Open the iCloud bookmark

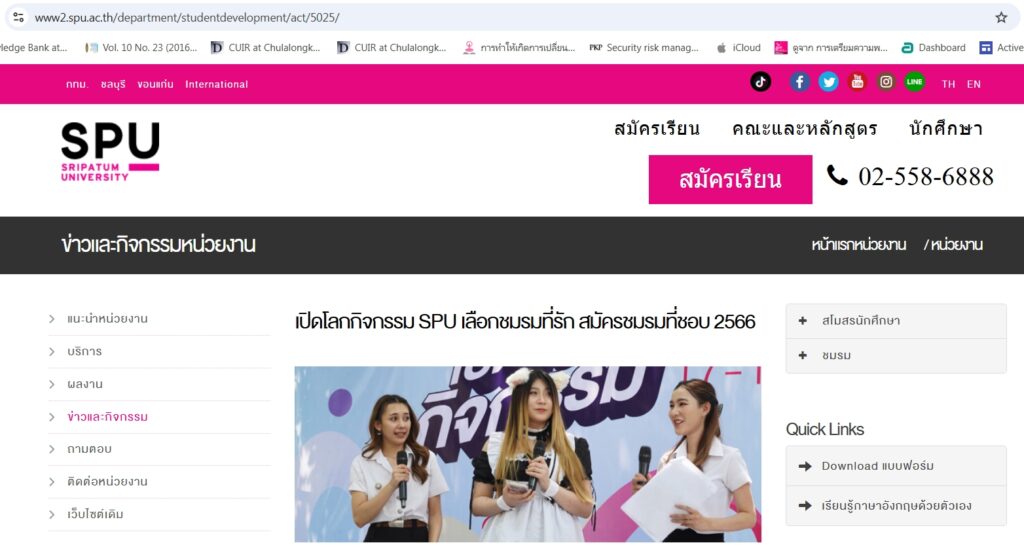pyautogui.click(x=739, y=48)
